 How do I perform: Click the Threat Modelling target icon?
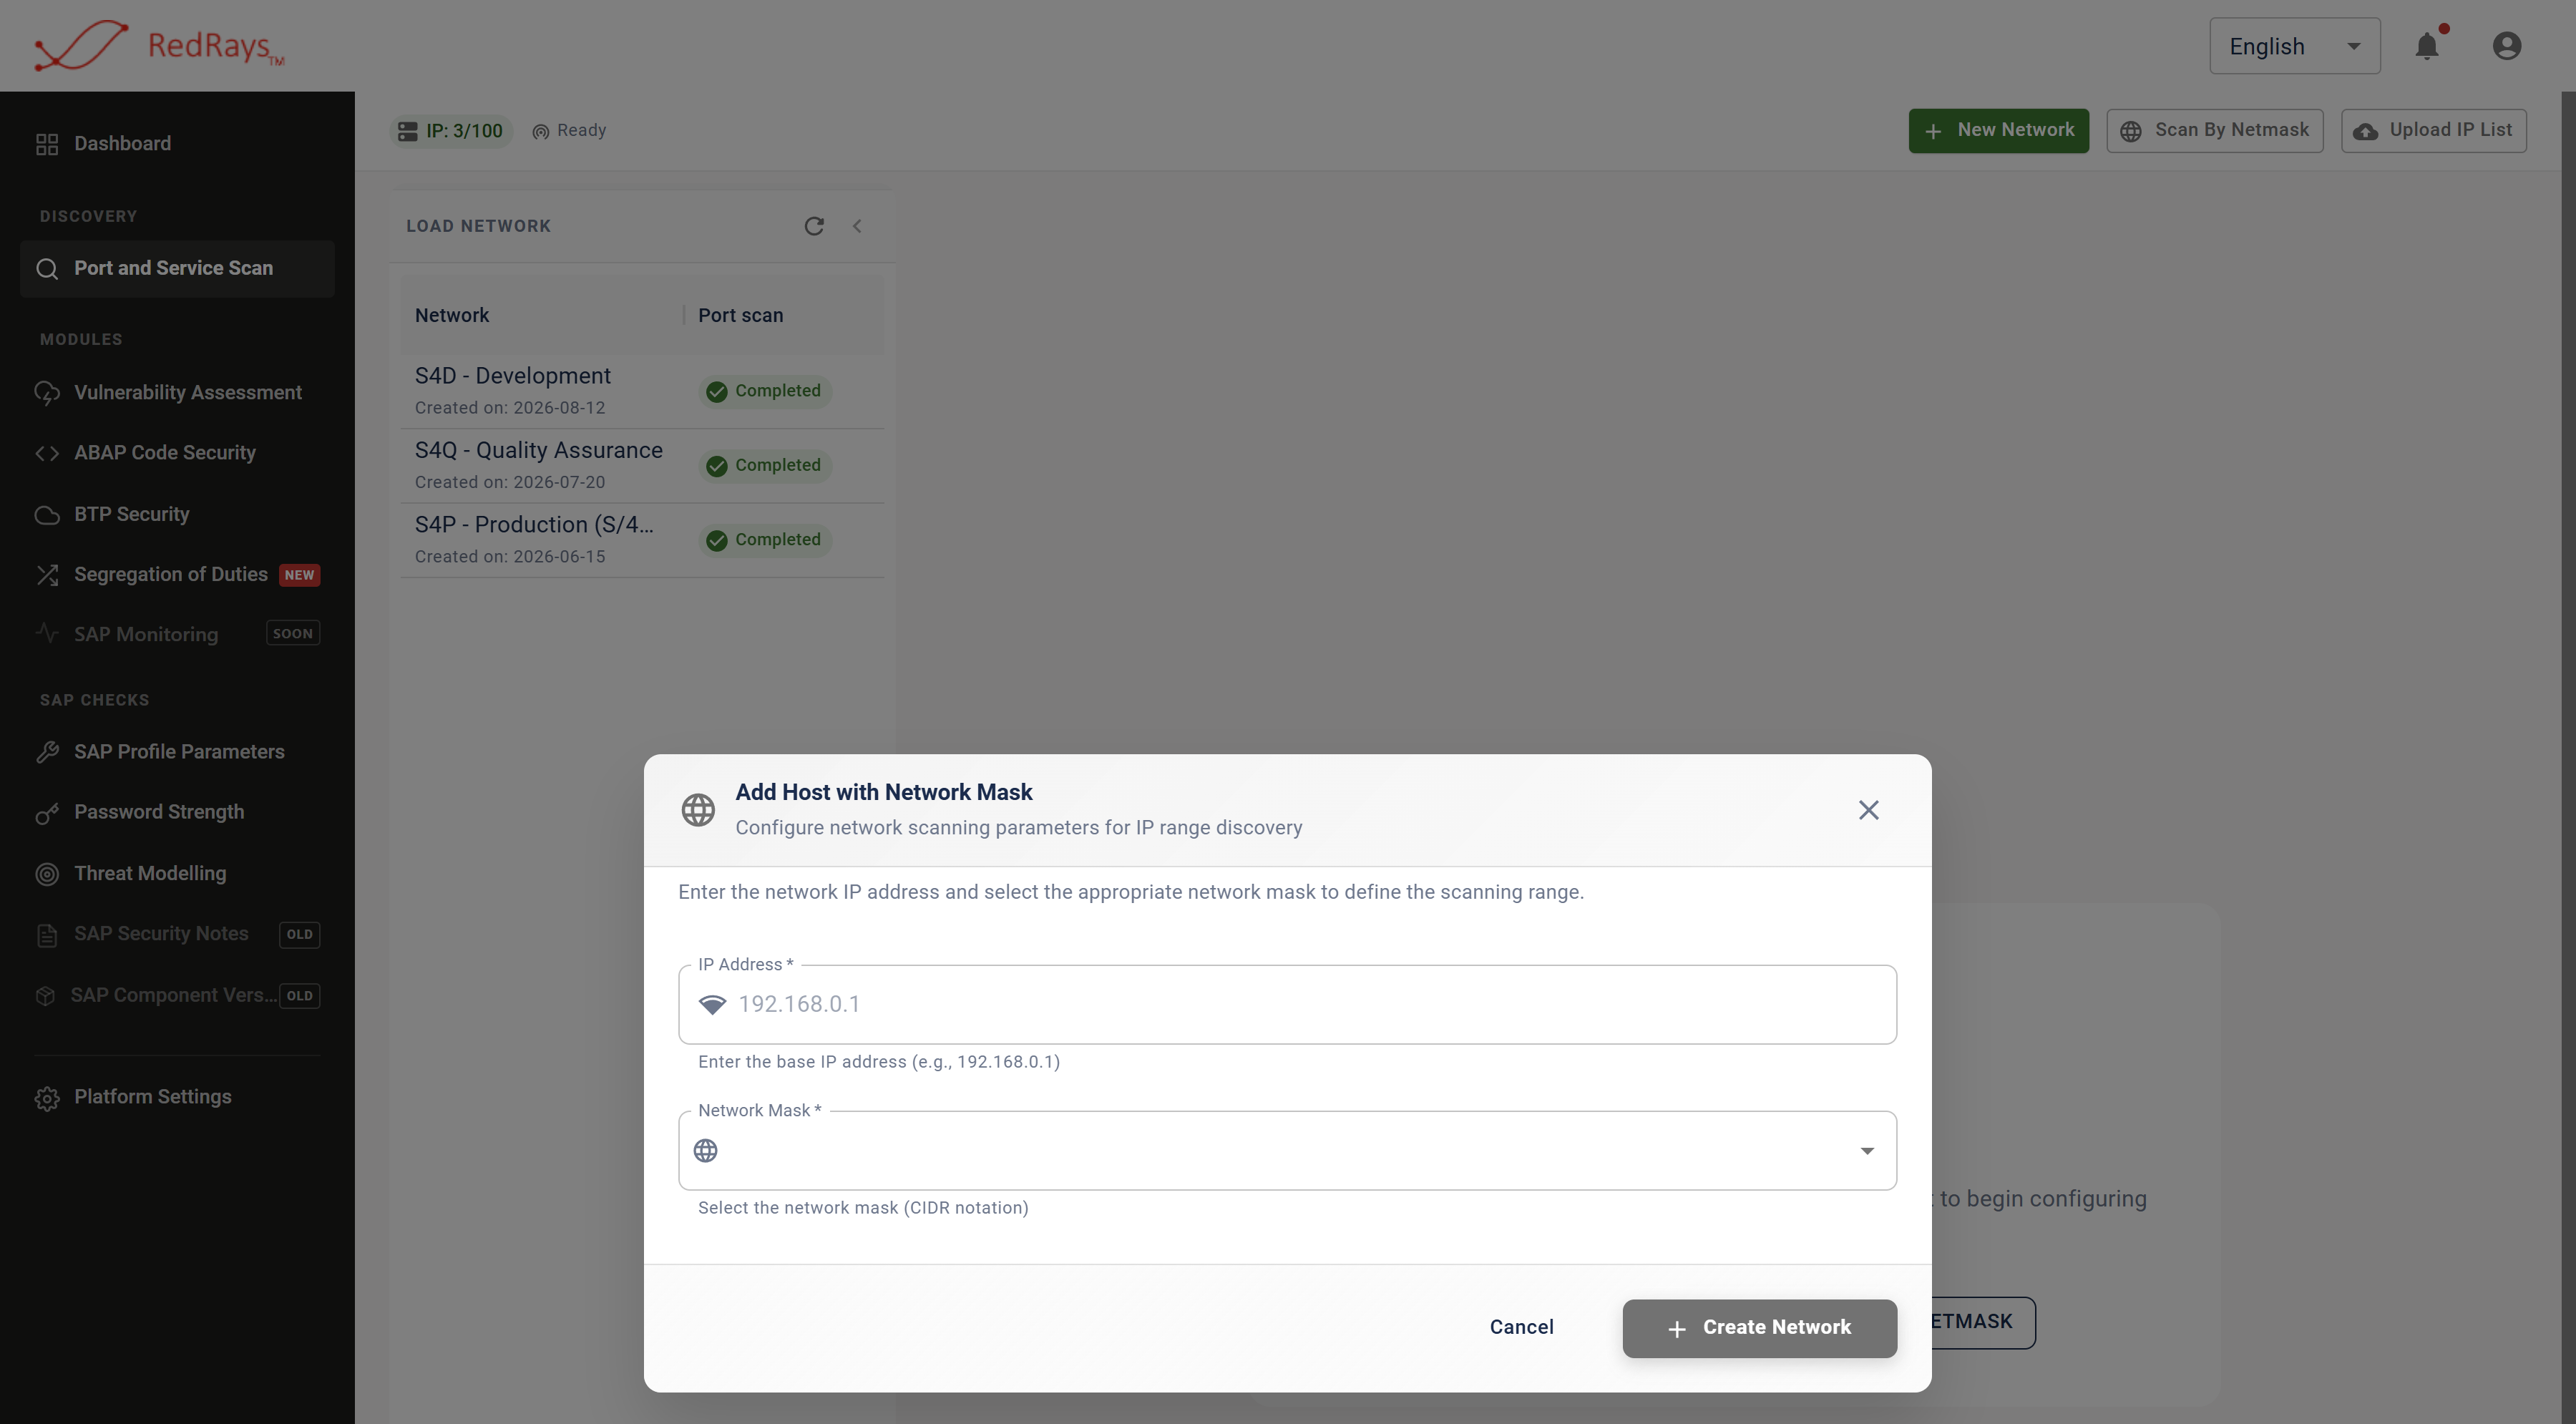[47, 874]
